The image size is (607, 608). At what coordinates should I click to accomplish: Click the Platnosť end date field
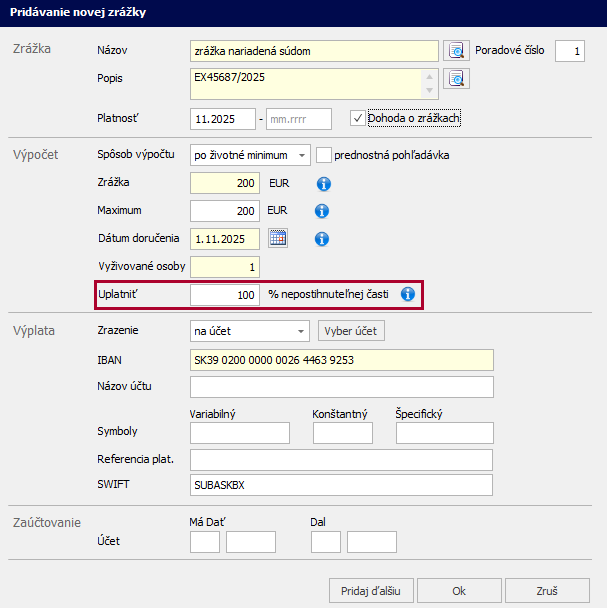[298, 120]
